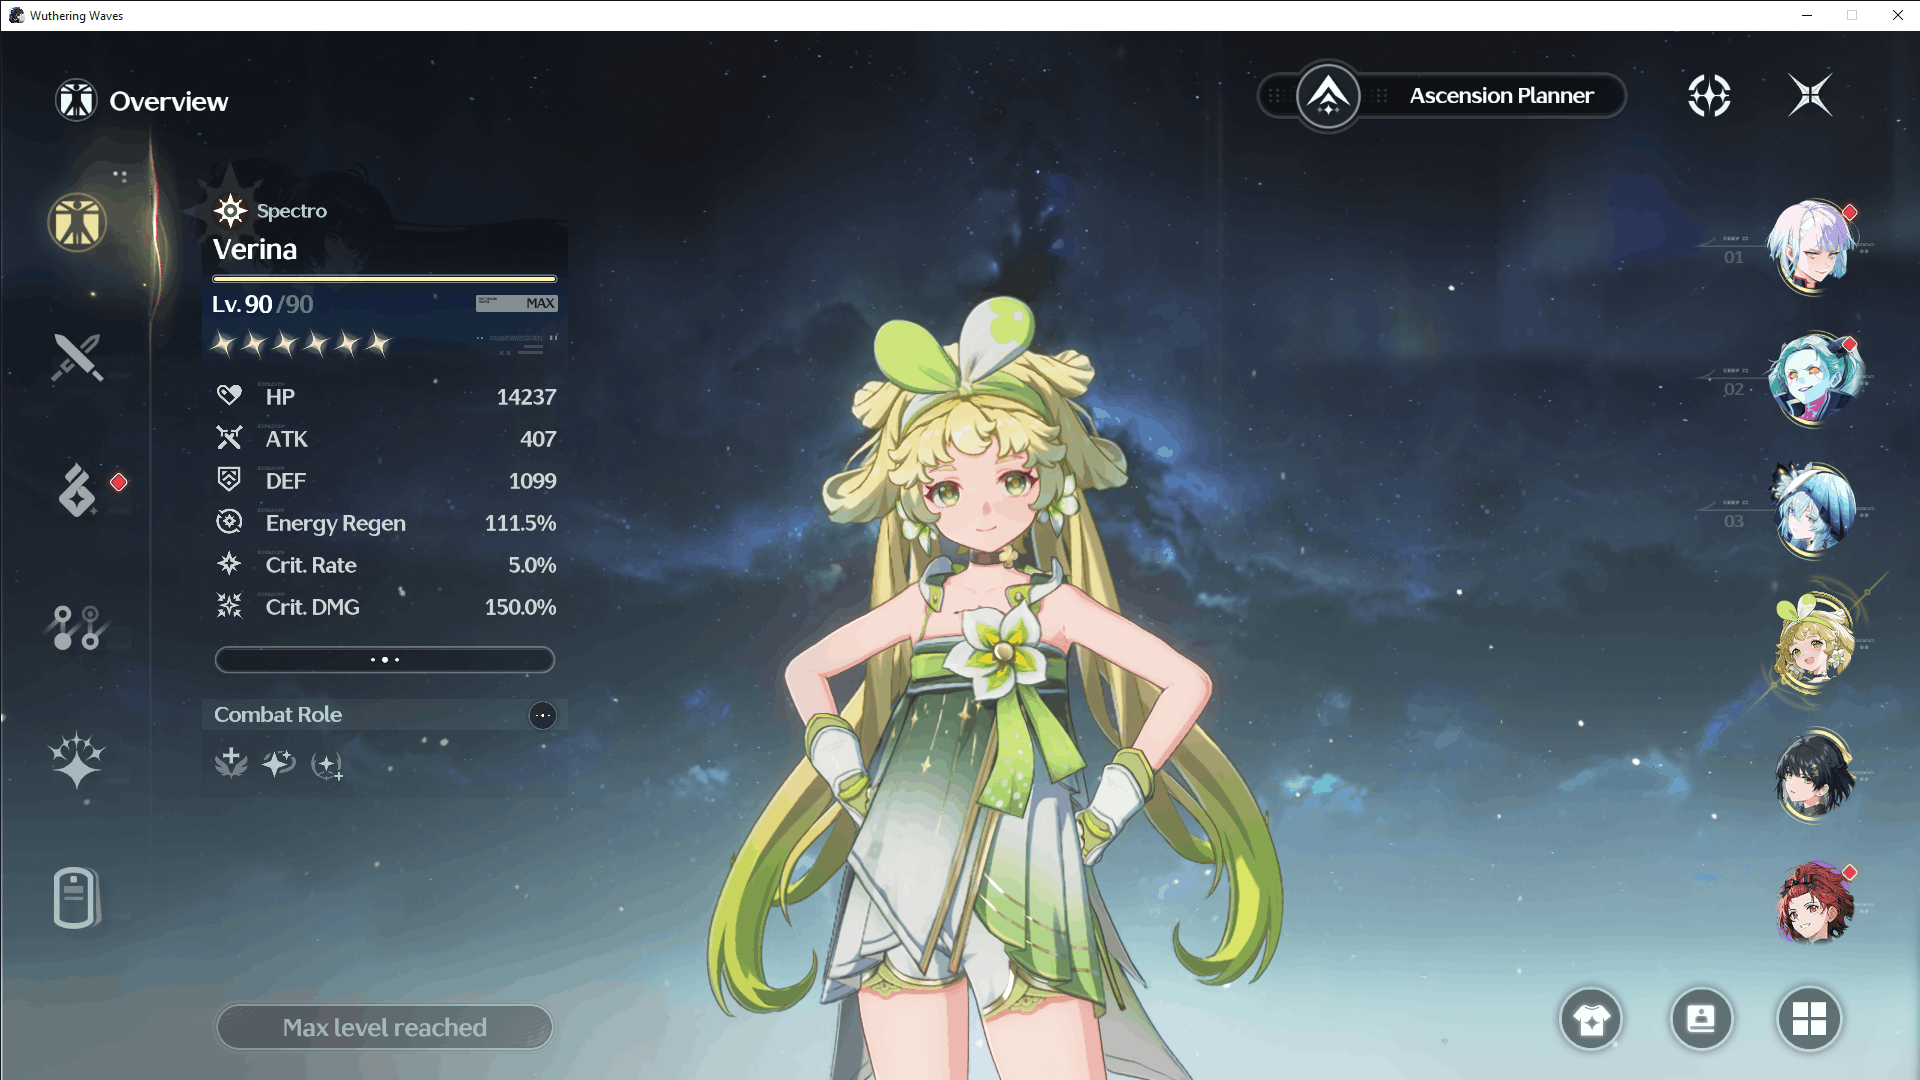The image size is (1920, 1080).
Task: Click the Spectro element sun icon
Action: click(230, 211)
